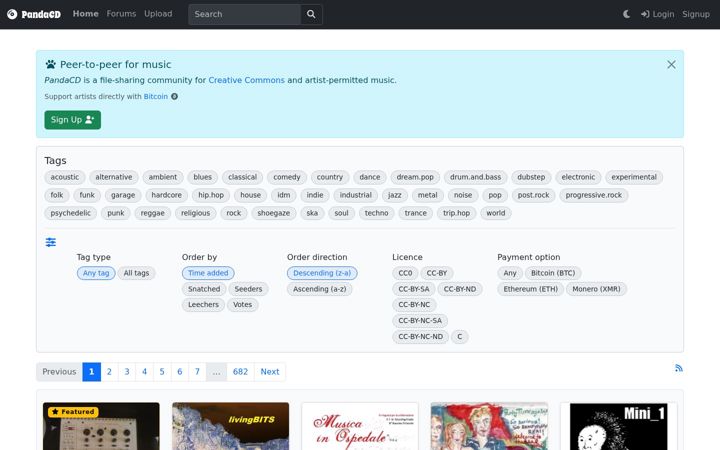720x450 pixels.
Task: Toggle dark mode moon icon
Action: pos(626,14)
